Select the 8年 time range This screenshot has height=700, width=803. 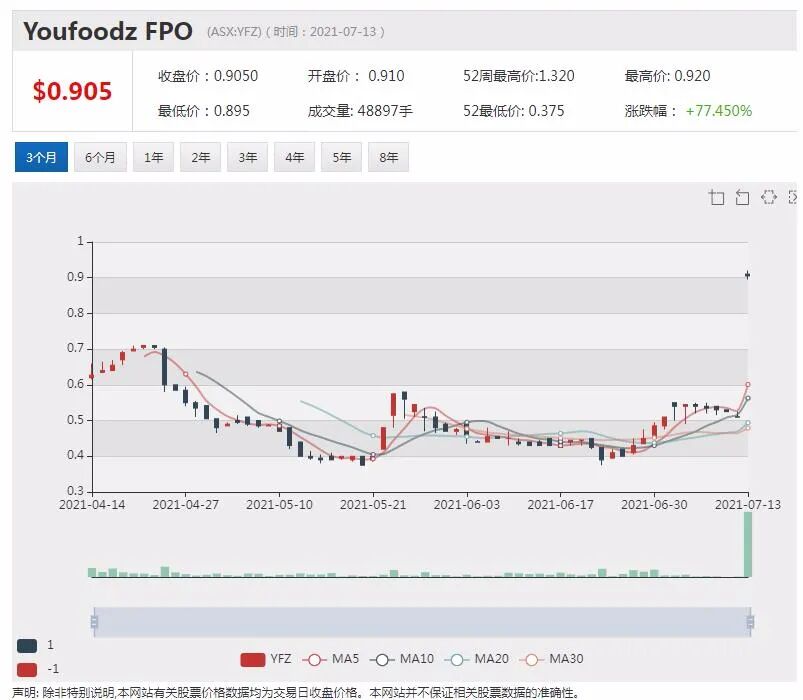[x=389, y=157]
